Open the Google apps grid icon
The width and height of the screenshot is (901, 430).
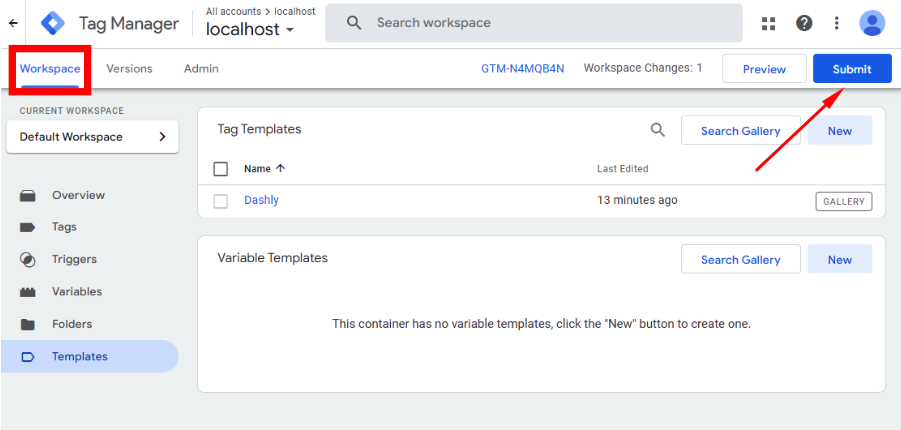click(x=768, y=23)
